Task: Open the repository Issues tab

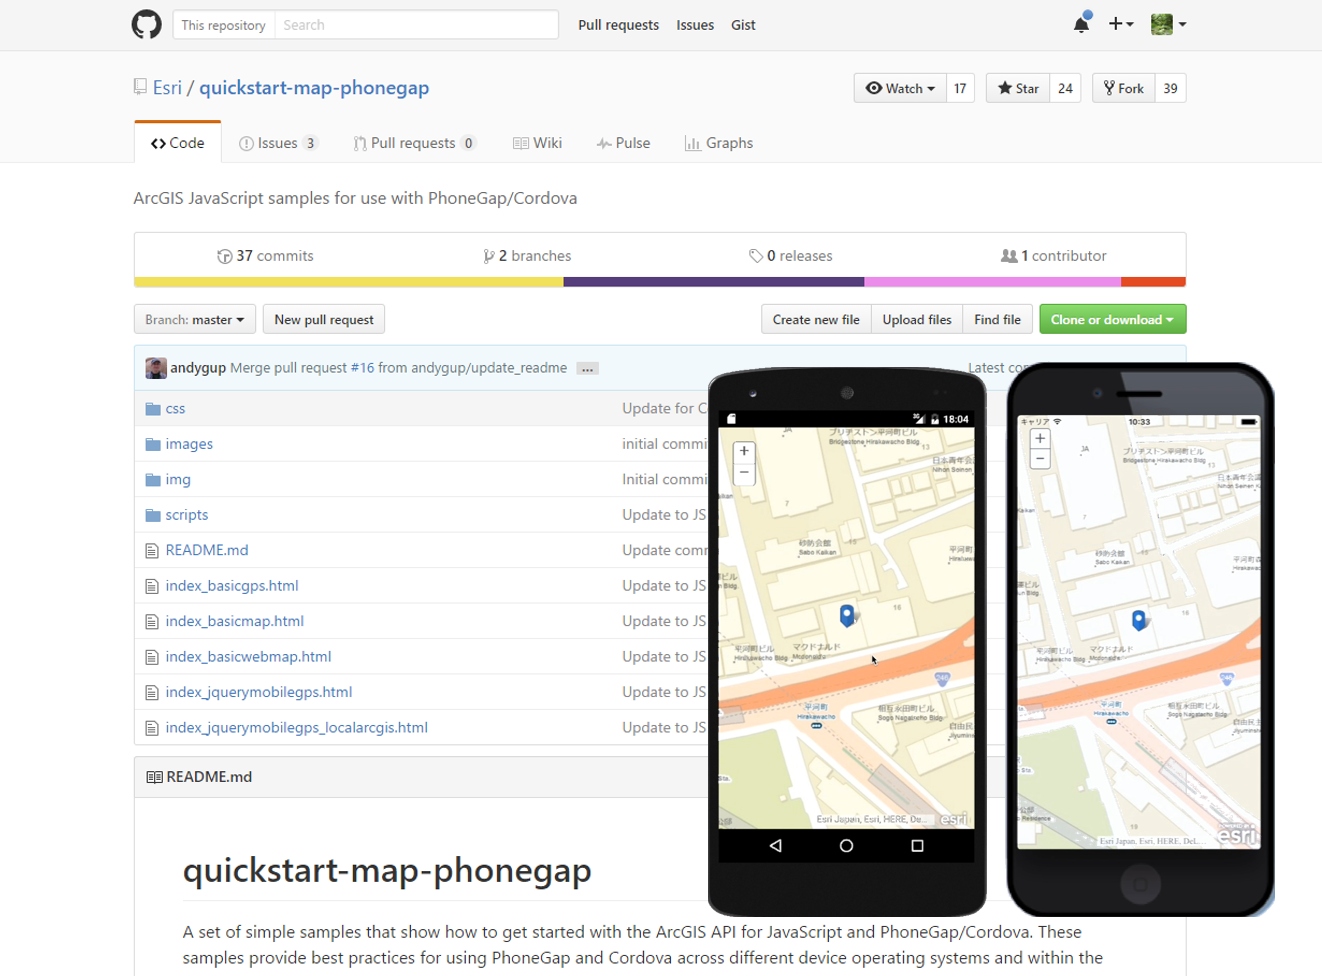Action: pos(278,143)
